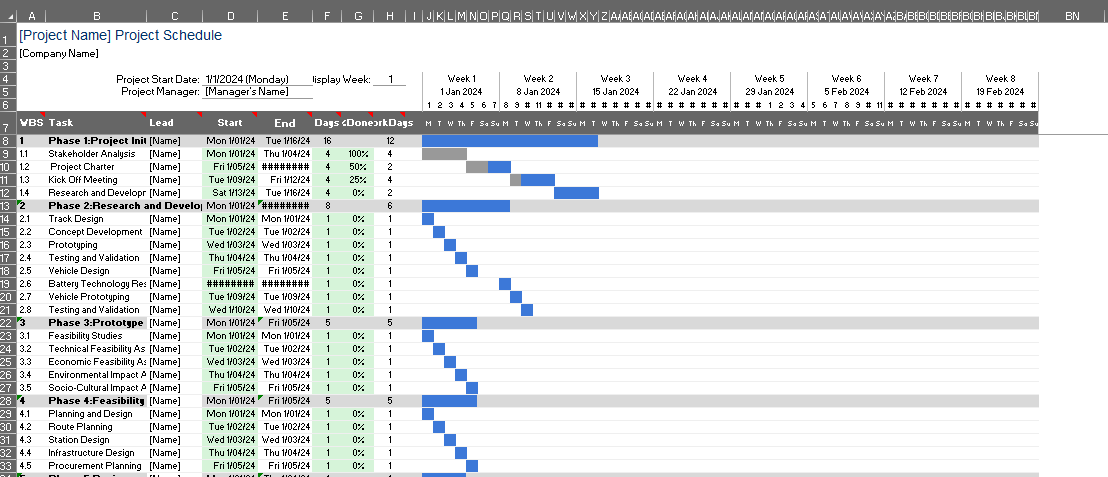This screenshot has height=477, width=1108.
Task: Select column A header
Action: 31,16
